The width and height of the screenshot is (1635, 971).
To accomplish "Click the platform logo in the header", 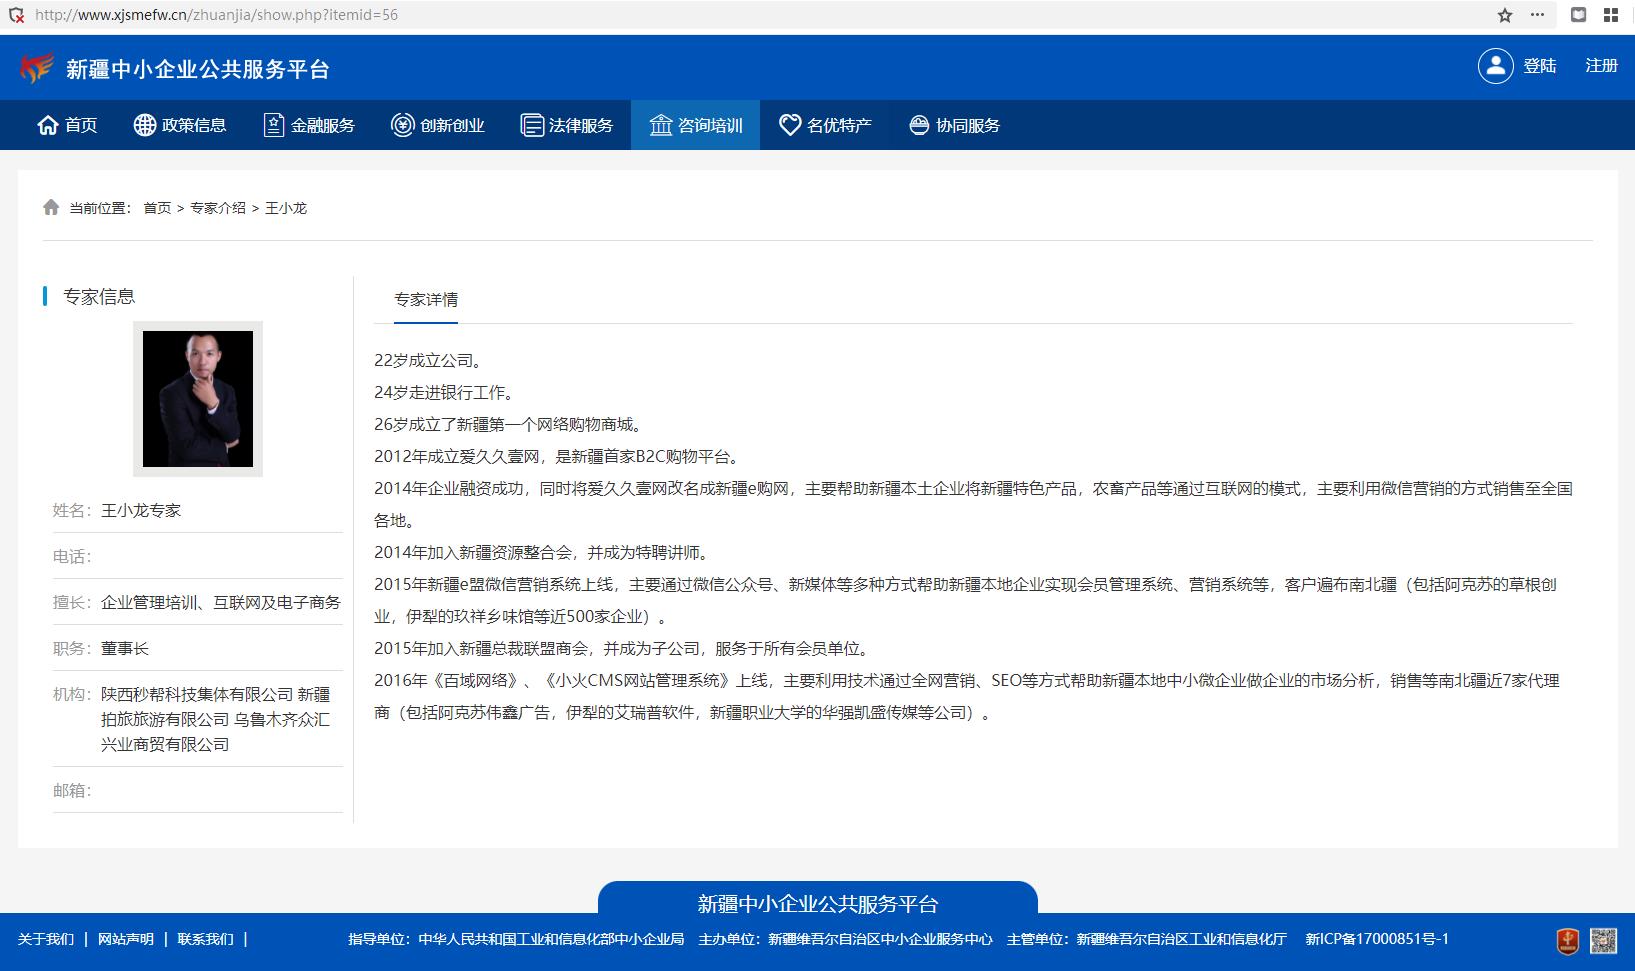I will click(37, 69).
